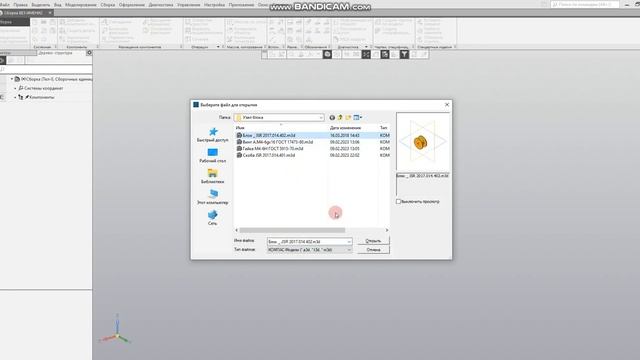This screenshot has width=640, height=360.
Task: Go back using the dialog's back arrow icon
Action: (332, 118)
